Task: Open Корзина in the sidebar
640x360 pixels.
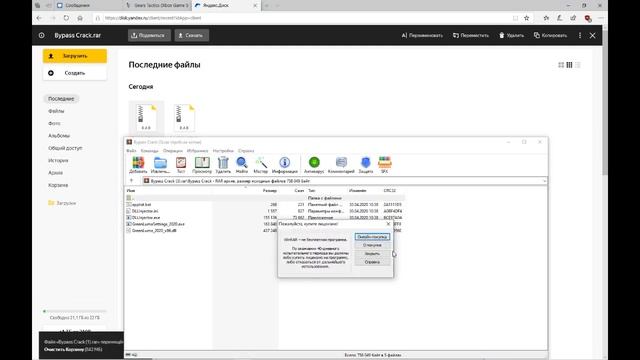Action: [58, 185]
